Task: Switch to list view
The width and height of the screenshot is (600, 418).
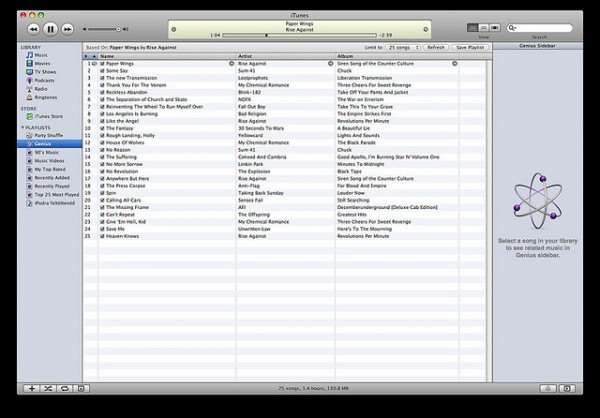Action: 473,28
